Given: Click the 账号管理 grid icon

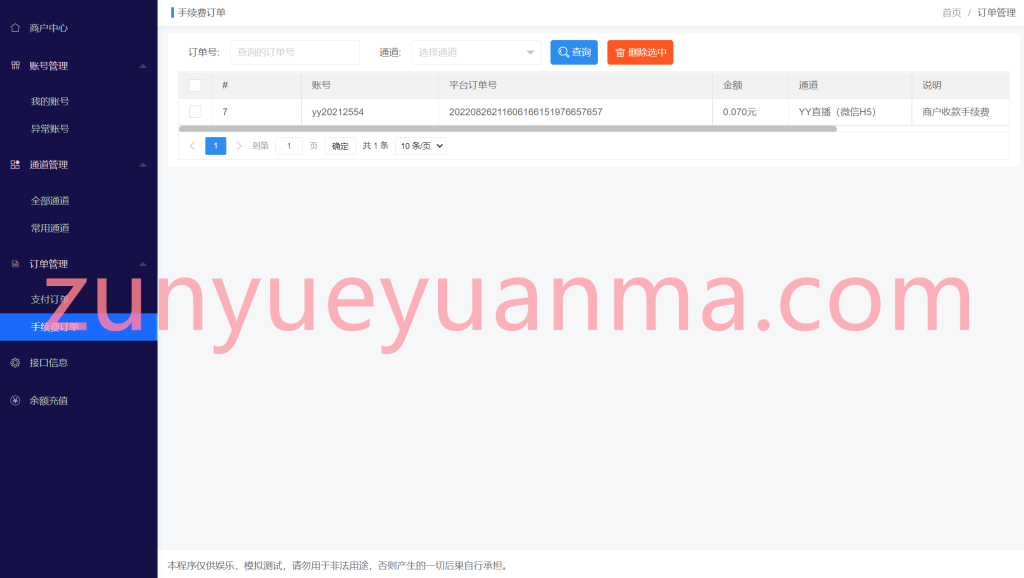Looking at the screenshot, I should (x=15, y=65).
